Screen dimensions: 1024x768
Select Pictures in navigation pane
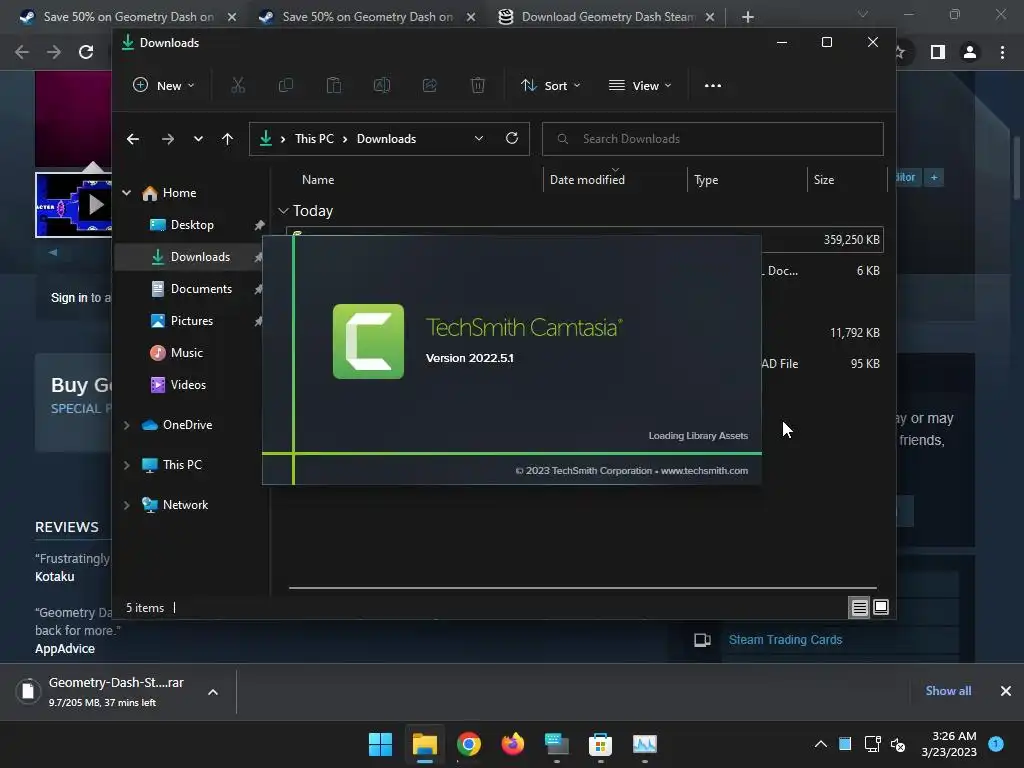pos(192,321)
